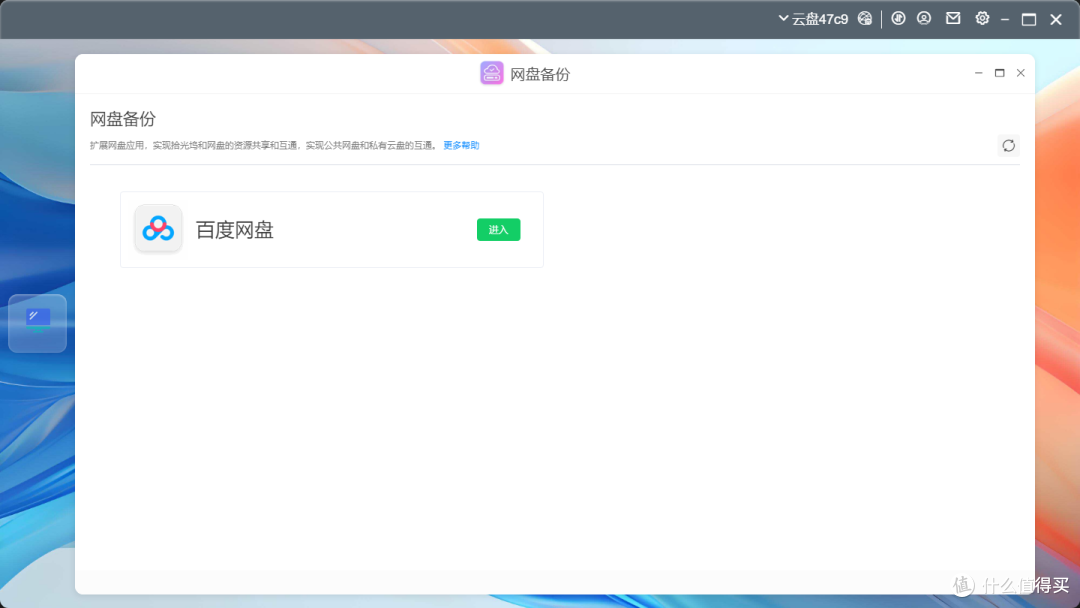The width and height of the screenshot is (1080, 608).
Task: Minimize the outer client window
Action: (x=1005, y=20)
